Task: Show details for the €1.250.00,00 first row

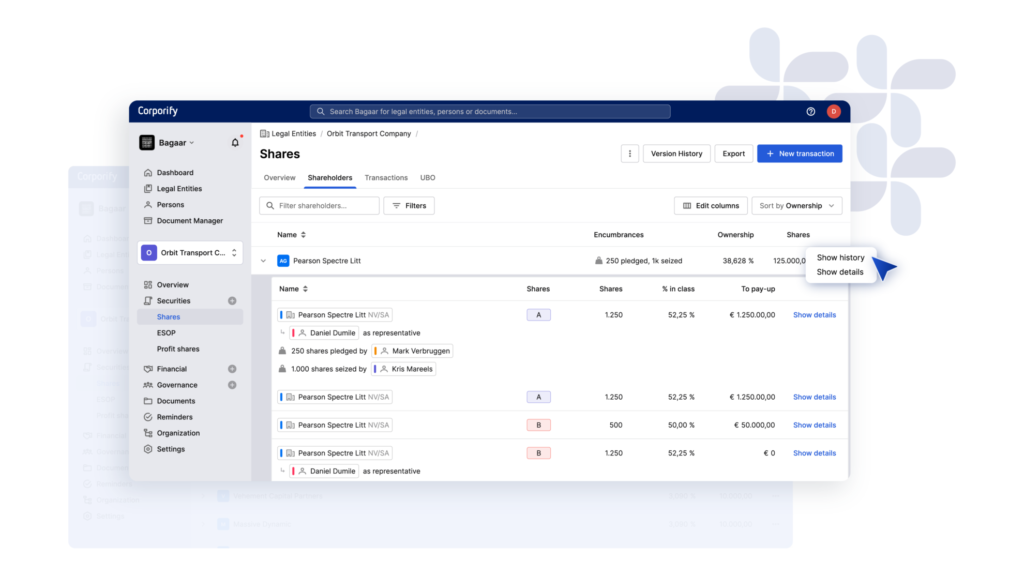Action: coord(814,315)
